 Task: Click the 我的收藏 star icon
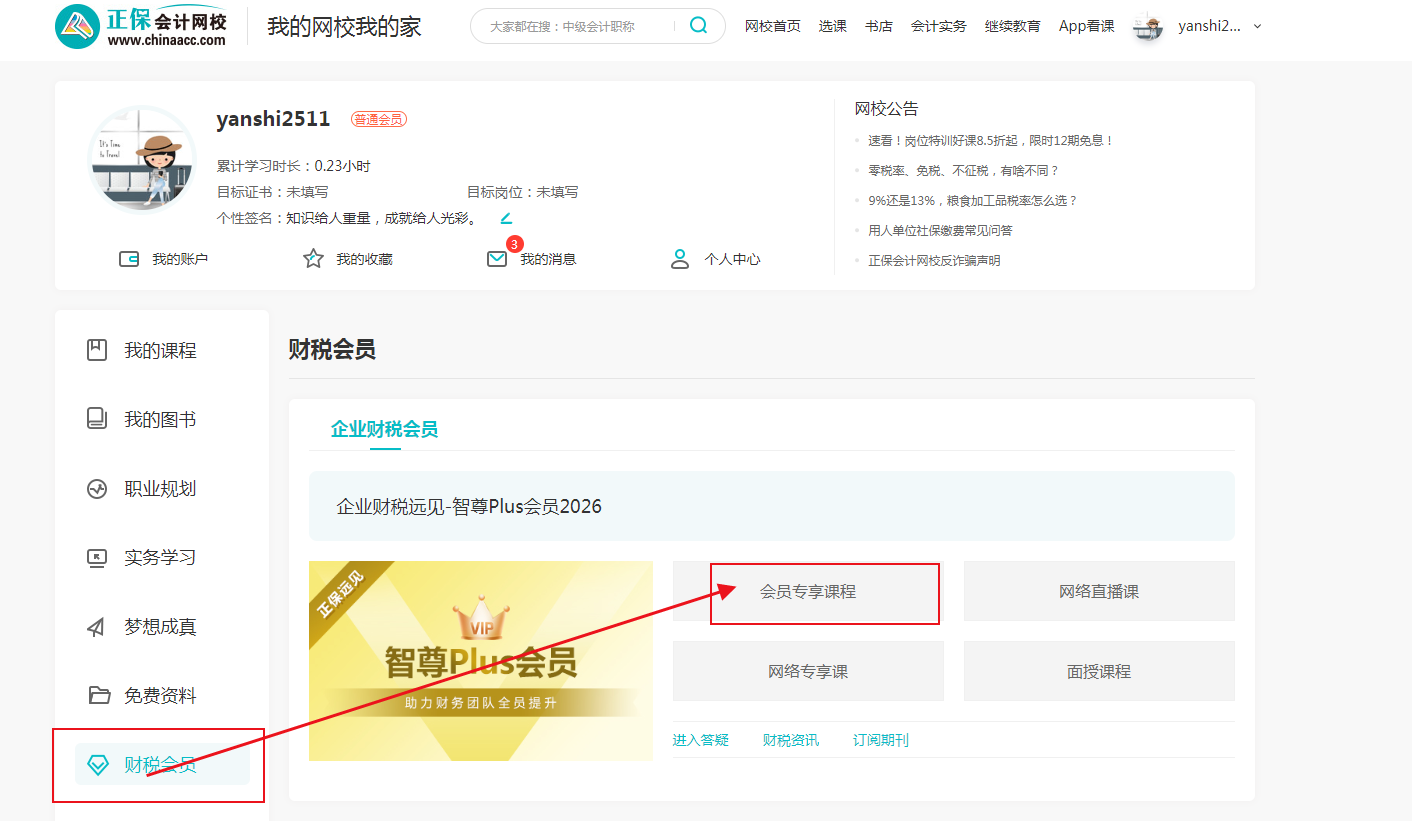point(313,259)
